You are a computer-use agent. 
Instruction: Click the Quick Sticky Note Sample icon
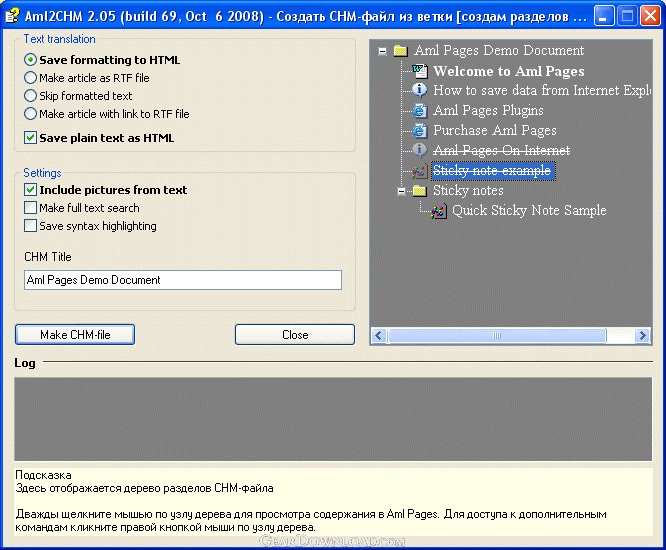438,211
